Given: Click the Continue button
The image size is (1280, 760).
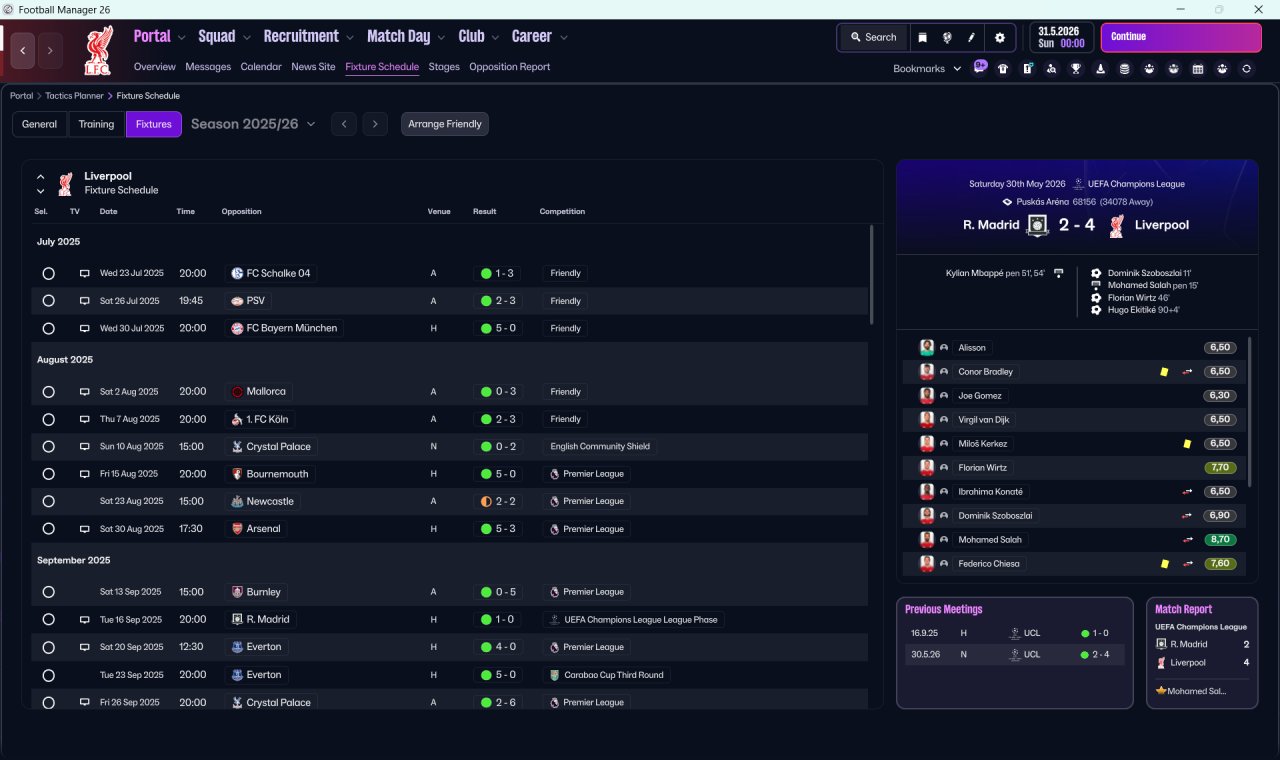Looking at the screenshot, I should point(1181,37).
